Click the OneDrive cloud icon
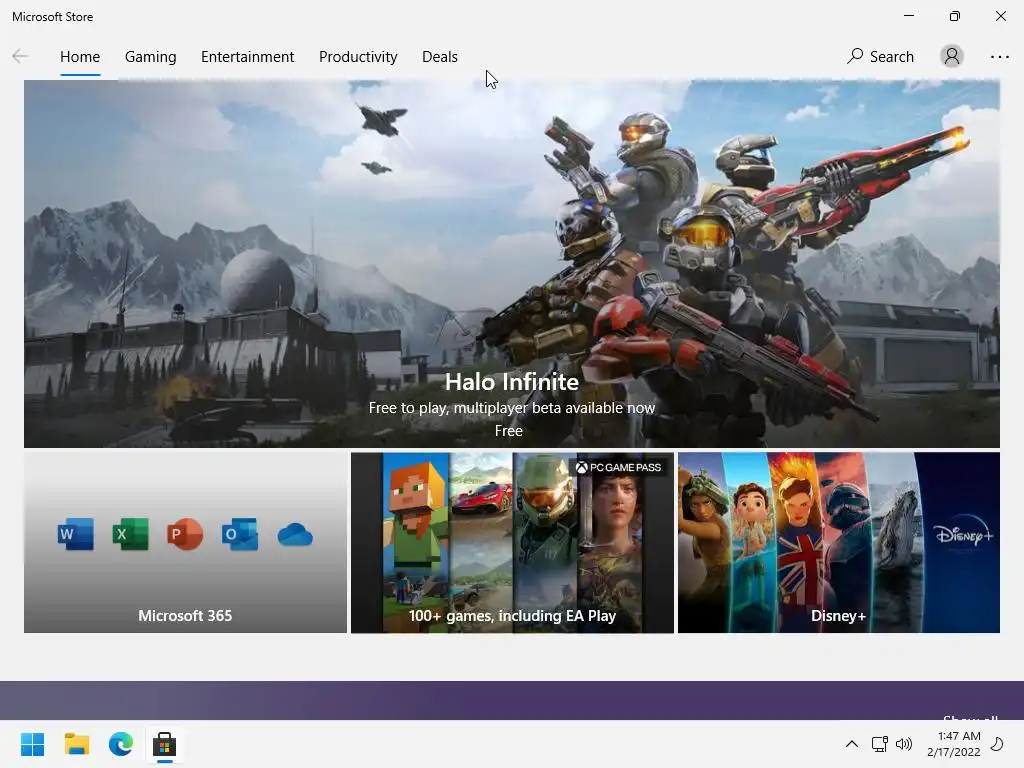Viewport: 1024px width, 768px height. pyautogui.click(x=295, y=535)
